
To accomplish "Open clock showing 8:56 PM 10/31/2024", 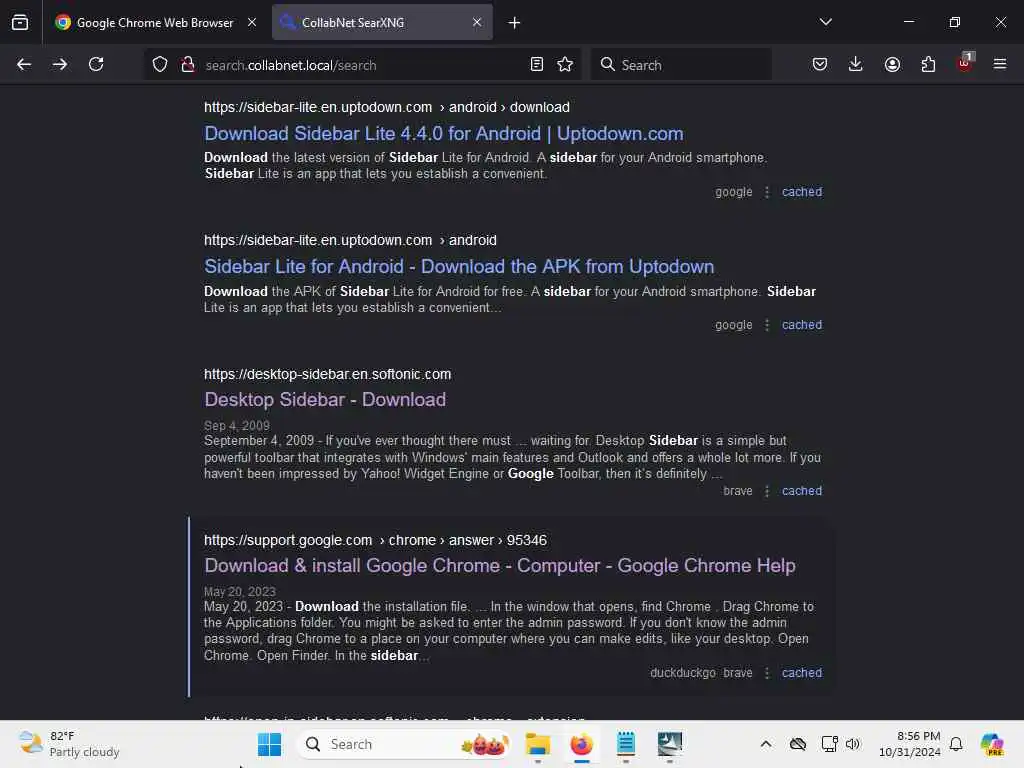I will (x=910, y=744).
